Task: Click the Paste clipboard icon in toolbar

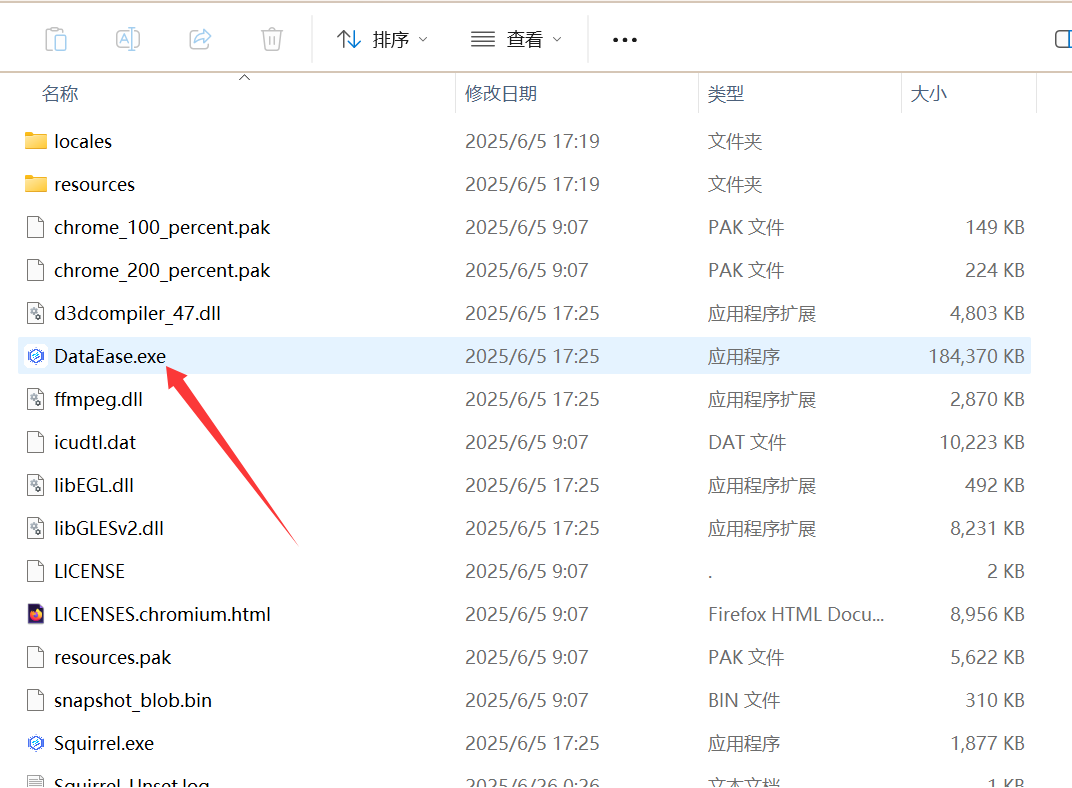Action: coord(56,39)
